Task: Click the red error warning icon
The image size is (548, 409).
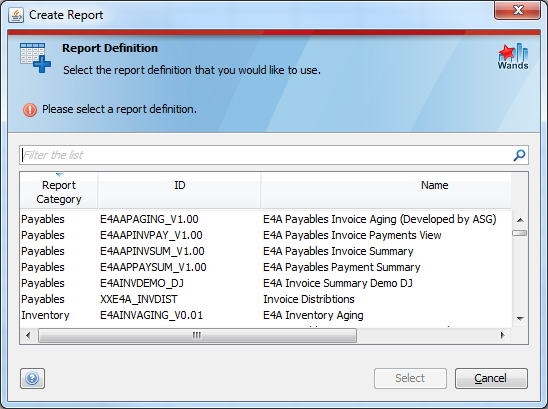Action: pos(30,109)
